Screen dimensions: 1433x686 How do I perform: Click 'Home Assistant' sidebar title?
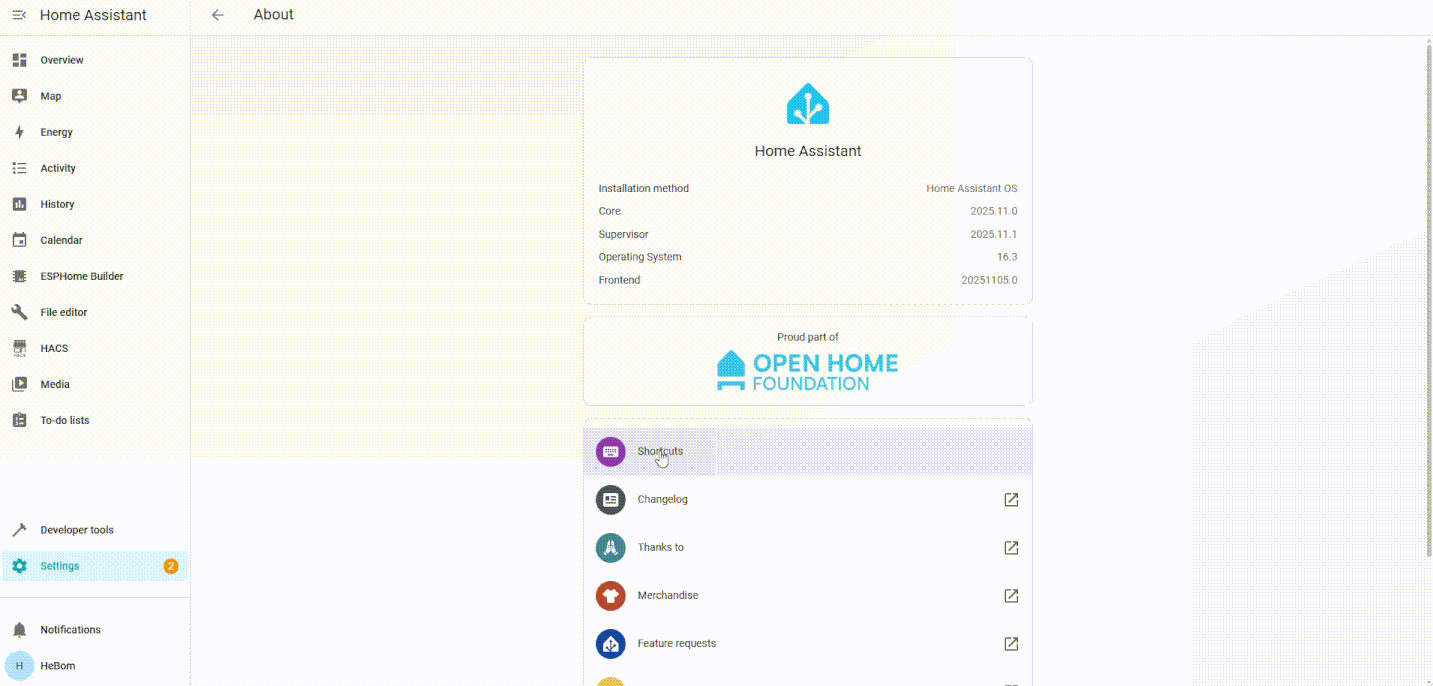93,15
